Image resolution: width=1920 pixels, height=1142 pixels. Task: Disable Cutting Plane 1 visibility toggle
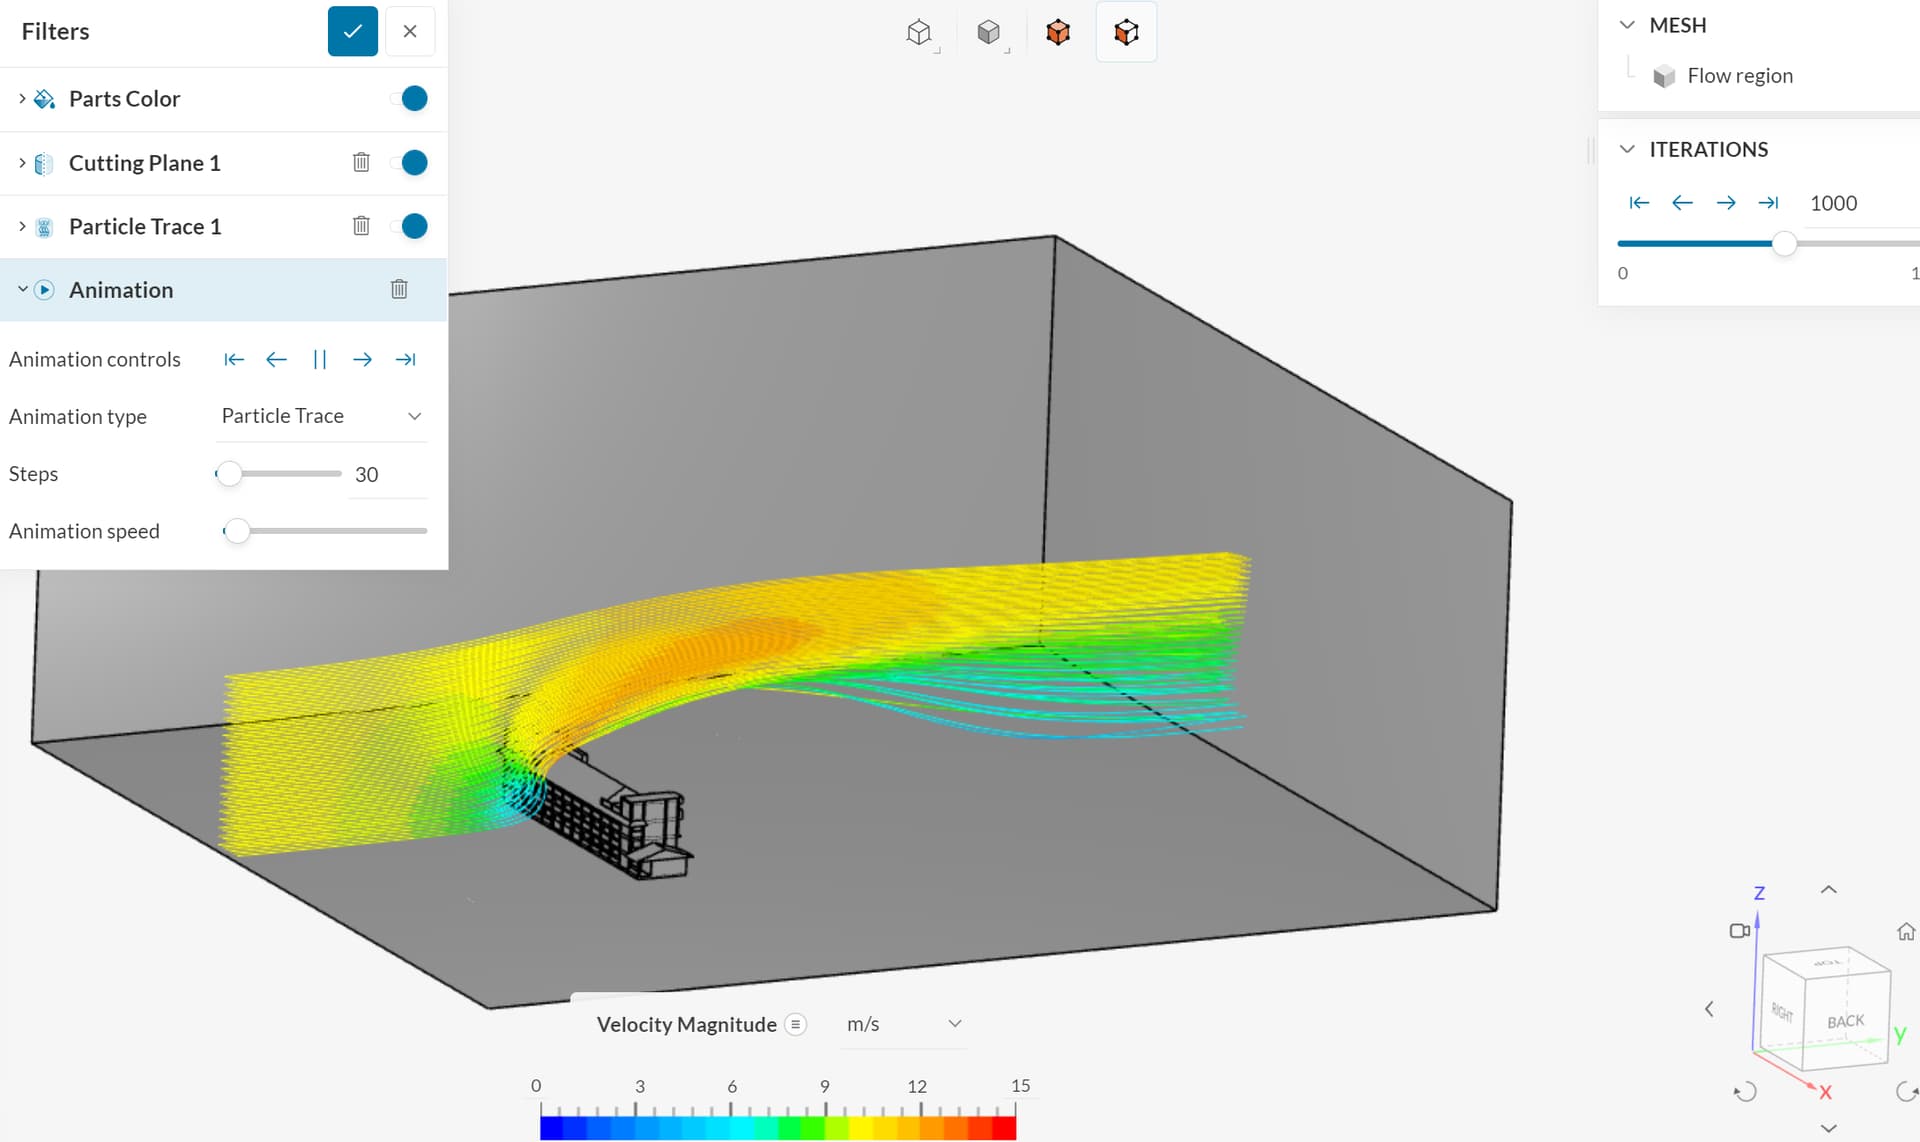(x=412, y=163)
